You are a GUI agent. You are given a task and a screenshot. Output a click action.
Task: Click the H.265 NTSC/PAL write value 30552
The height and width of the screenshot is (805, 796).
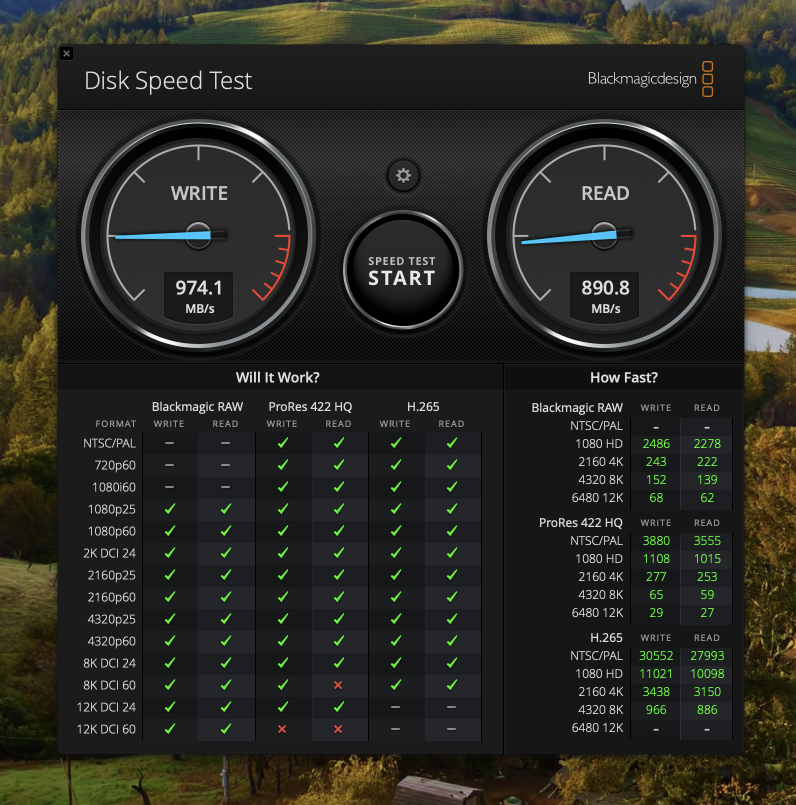(x=656, y=656)
